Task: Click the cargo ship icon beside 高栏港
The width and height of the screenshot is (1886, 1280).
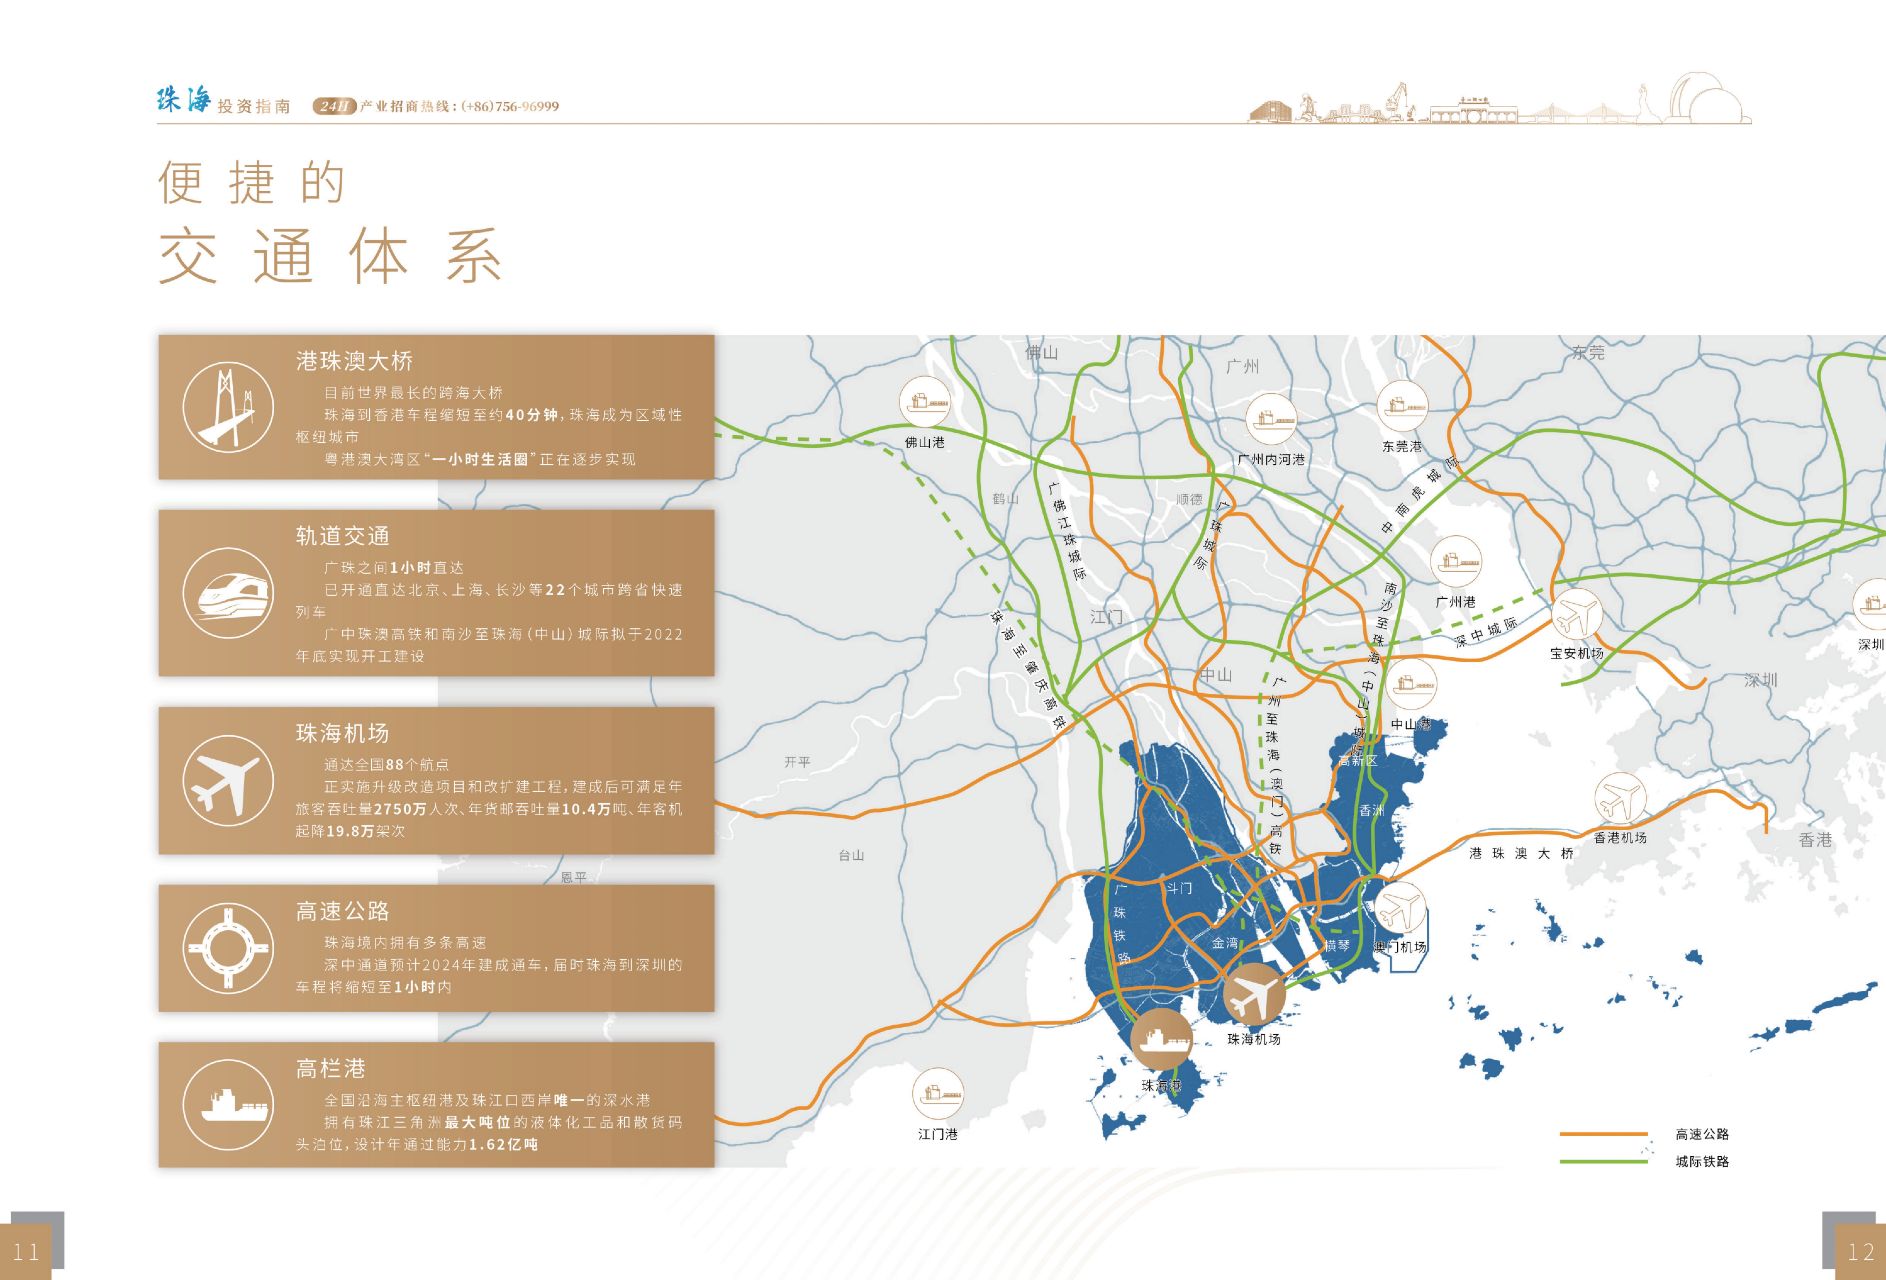Action: pos(228,1105)
